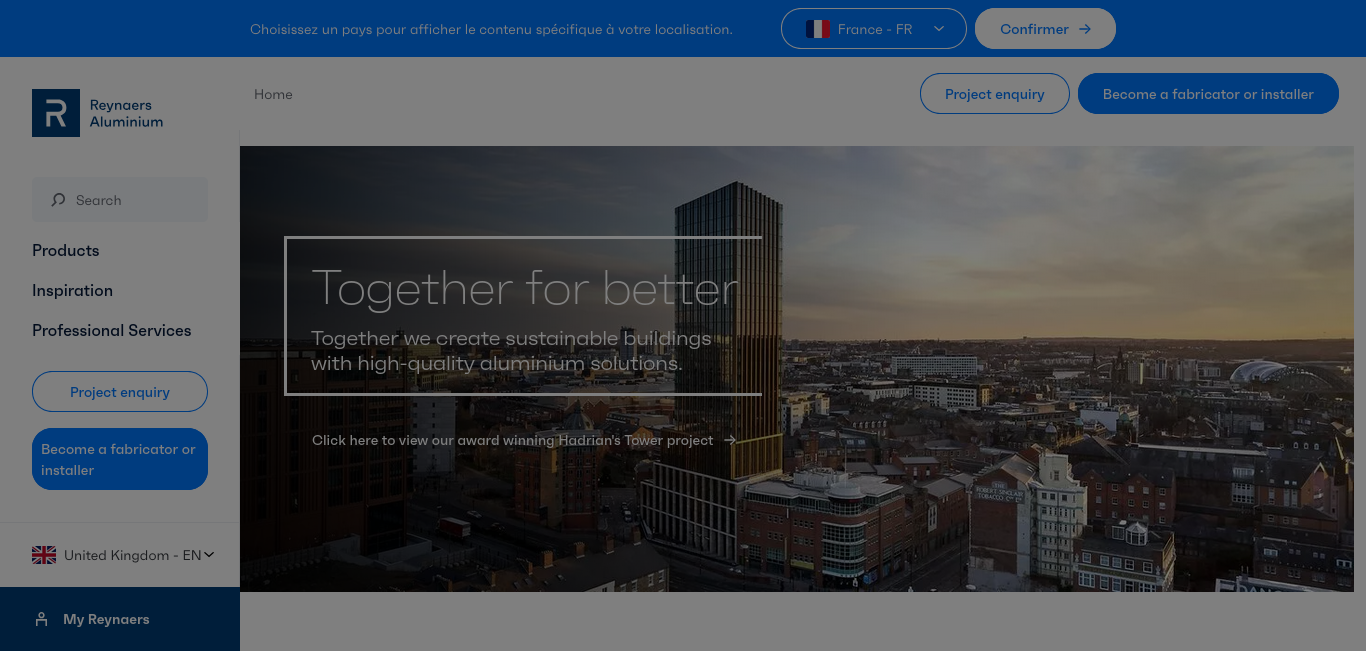Click the French flag icon
1366x651 pixels.
coord(818,29)
